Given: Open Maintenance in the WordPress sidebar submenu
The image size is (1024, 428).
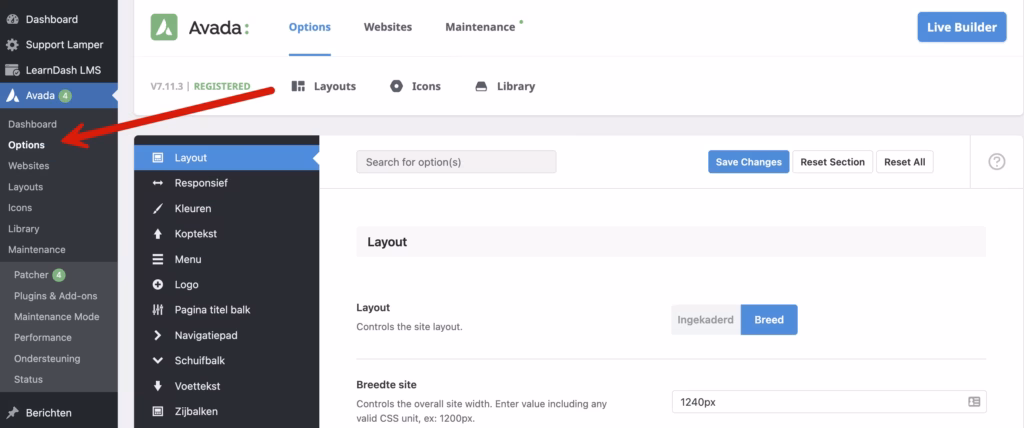Looking at the screenshot, I should click(x=37, y=250).
